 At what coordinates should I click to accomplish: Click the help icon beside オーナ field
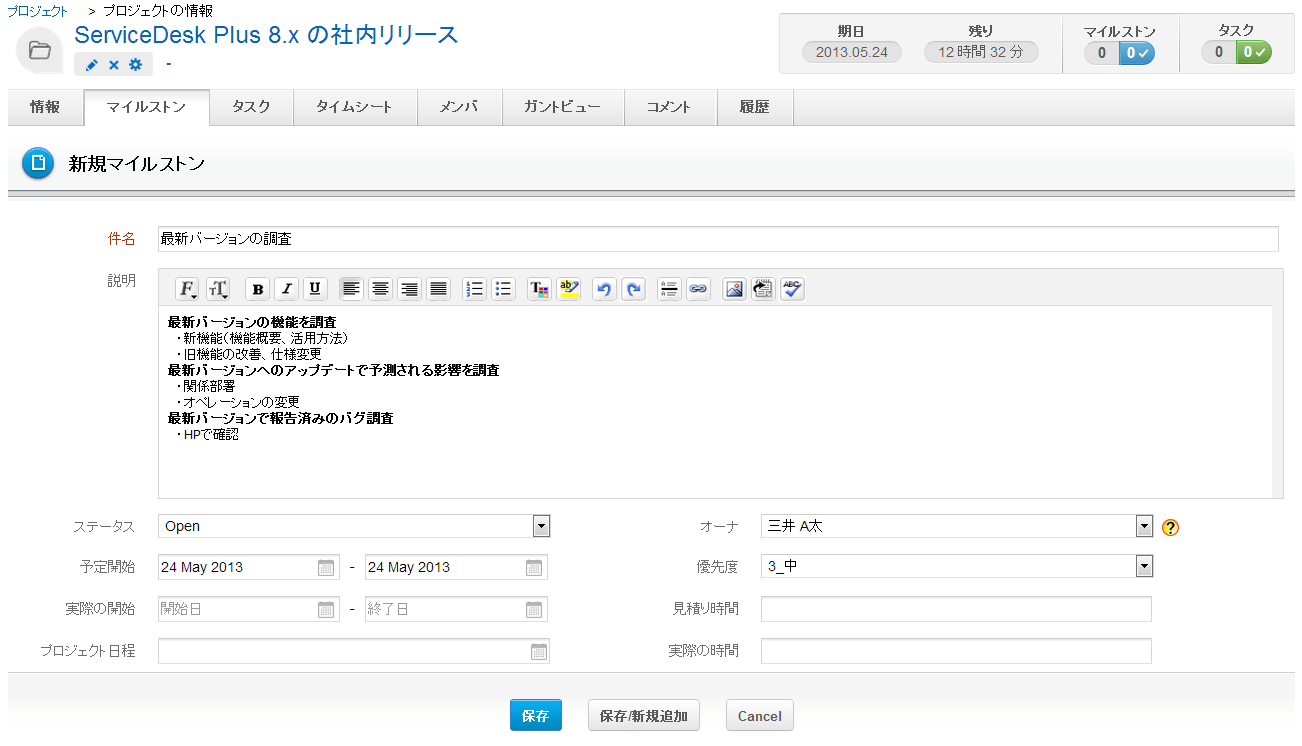point(1171,527)
